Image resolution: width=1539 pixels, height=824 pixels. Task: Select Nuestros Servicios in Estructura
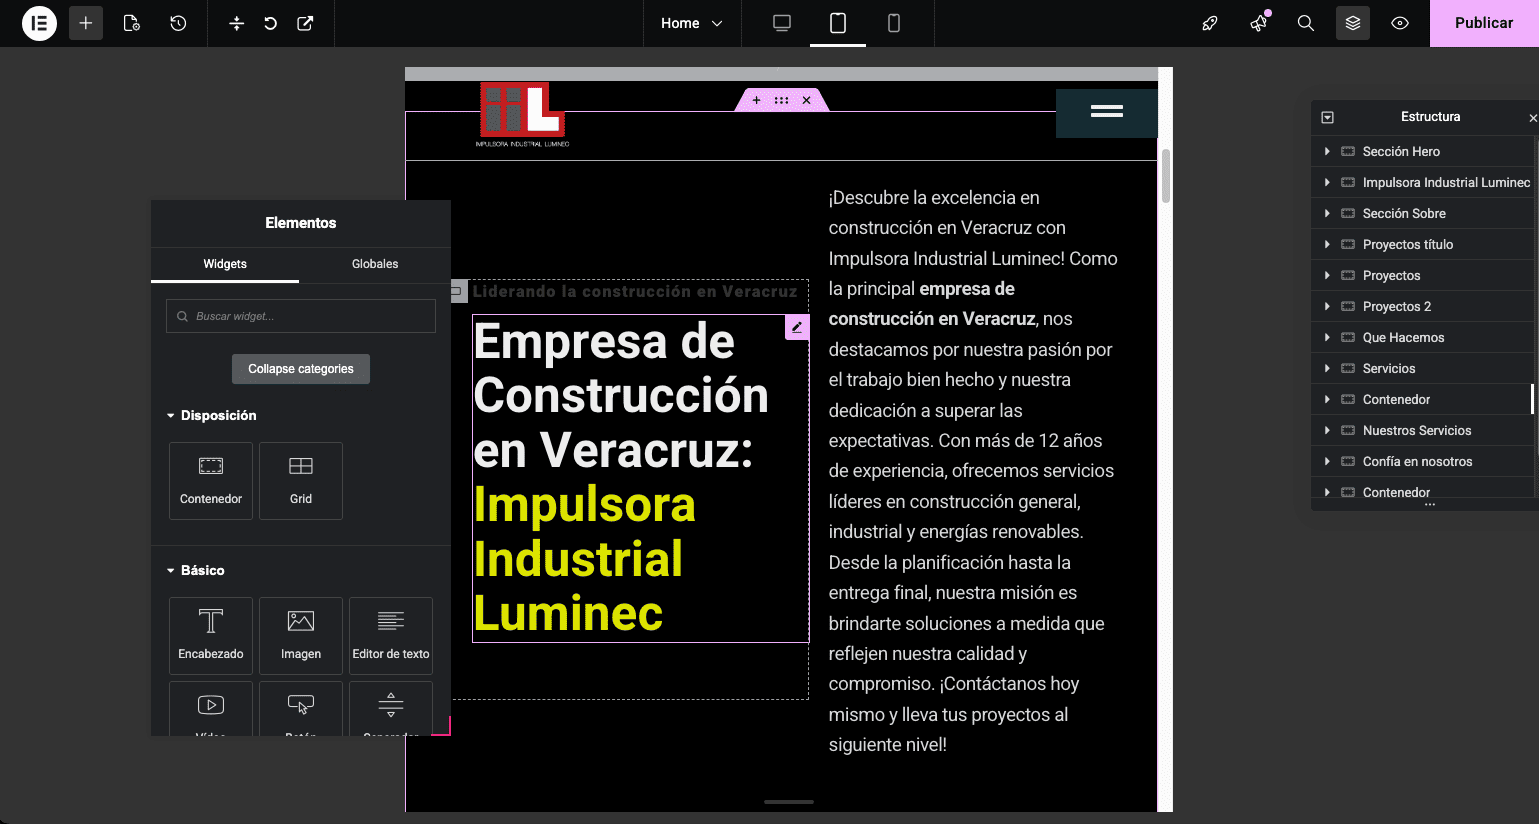tap(1423, 430)
